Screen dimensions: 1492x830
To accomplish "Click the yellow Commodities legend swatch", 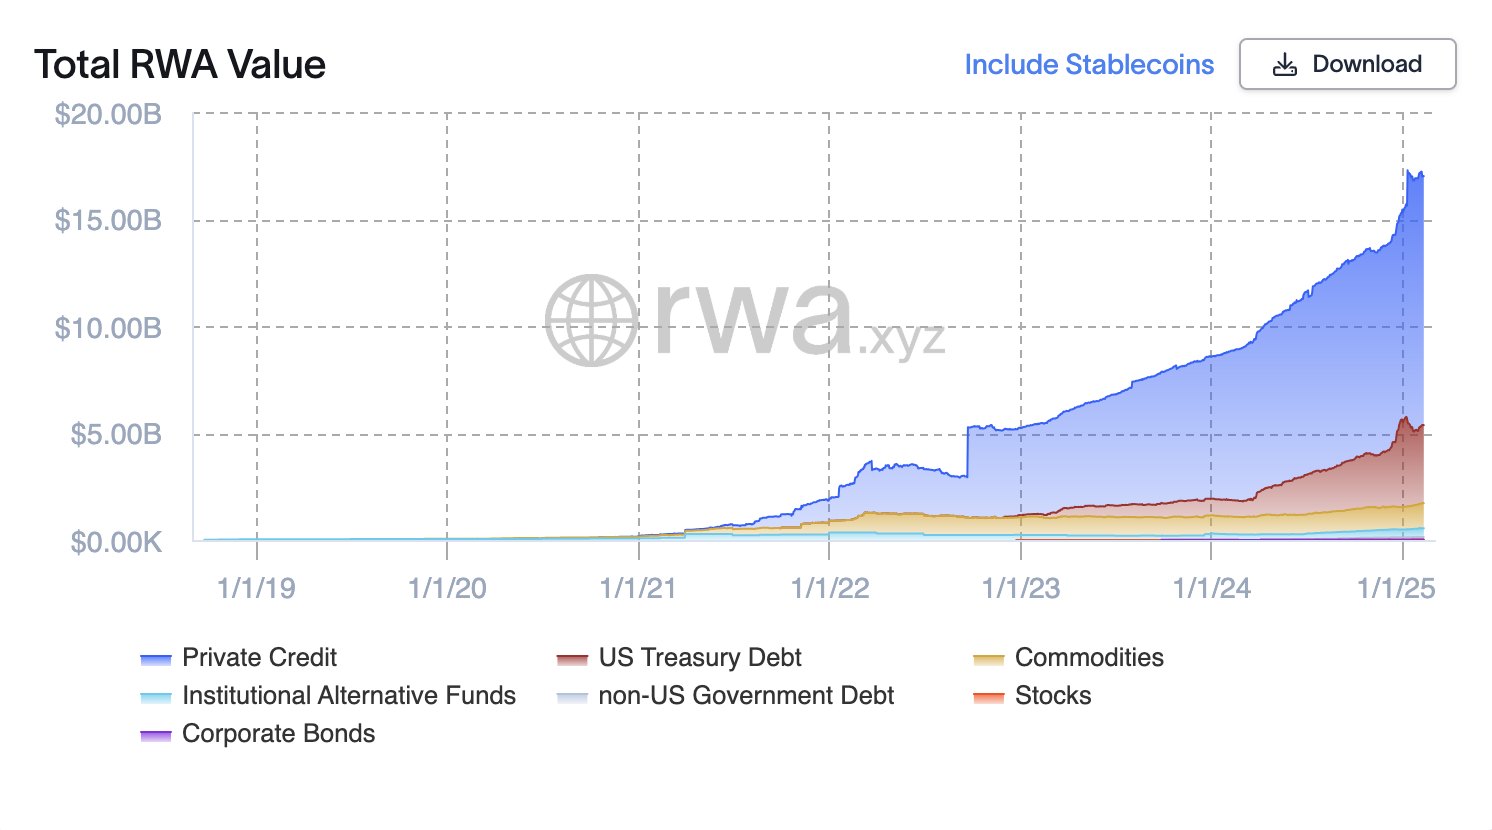I will tap(988, 659).
